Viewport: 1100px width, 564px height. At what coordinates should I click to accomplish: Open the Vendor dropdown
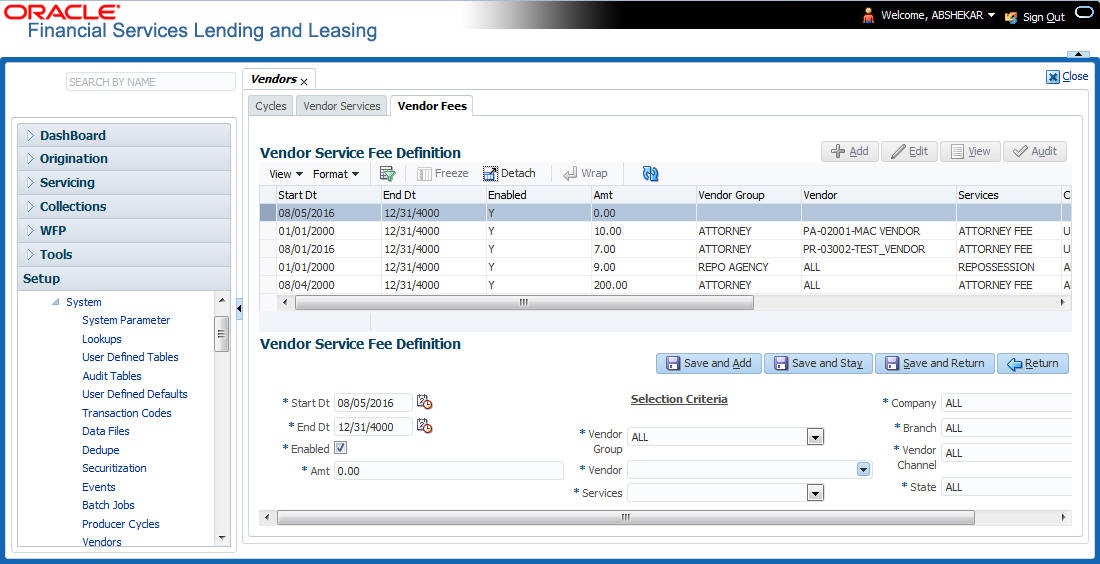[x=864, y=469]
